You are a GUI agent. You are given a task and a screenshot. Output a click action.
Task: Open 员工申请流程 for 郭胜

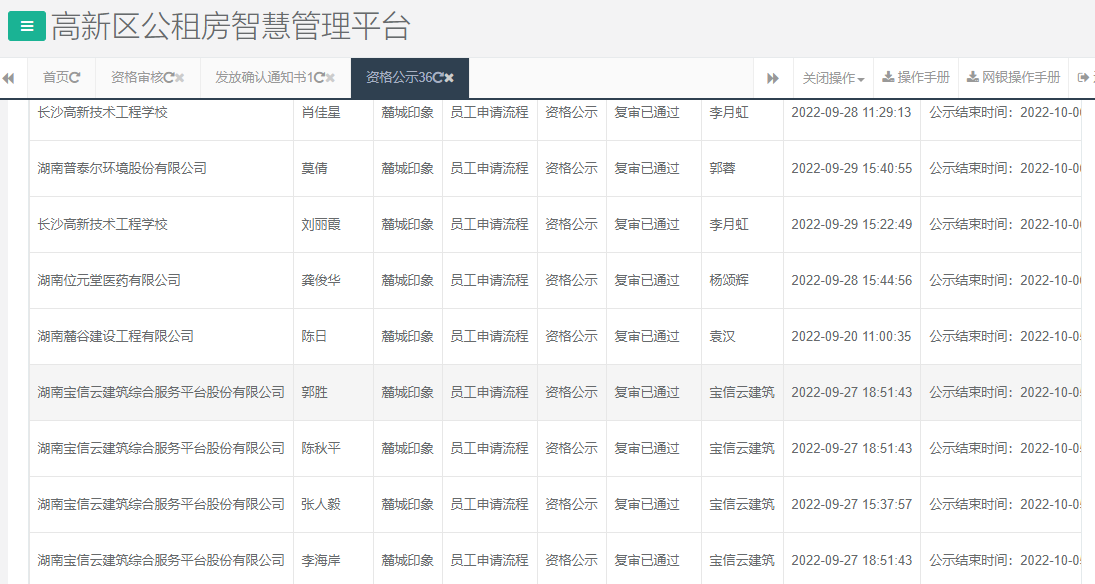pyautogui.click(x=489, y=392)
